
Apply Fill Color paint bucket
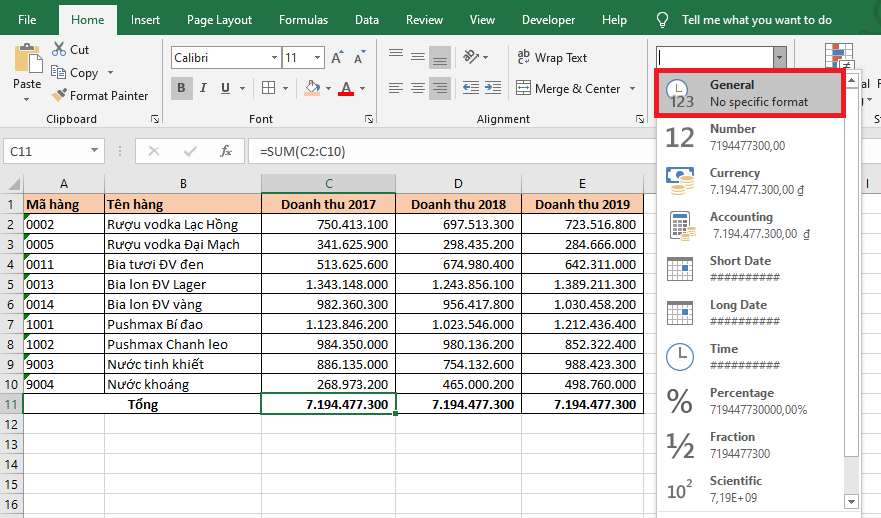pyautogui.click(x=312, y=89)
